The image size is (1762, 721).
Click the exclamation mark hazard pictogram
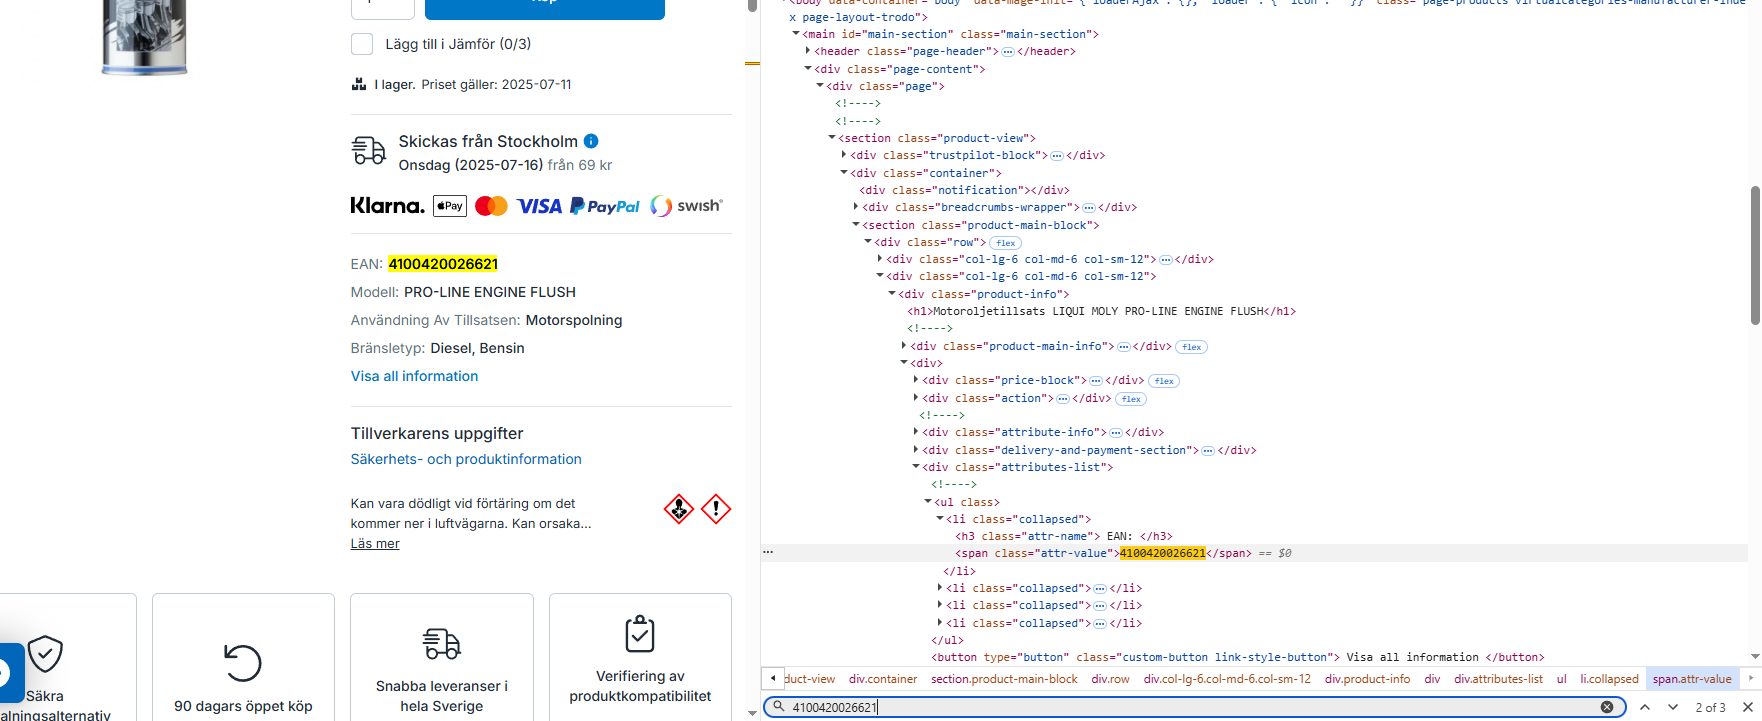click(x=716, y=509)
